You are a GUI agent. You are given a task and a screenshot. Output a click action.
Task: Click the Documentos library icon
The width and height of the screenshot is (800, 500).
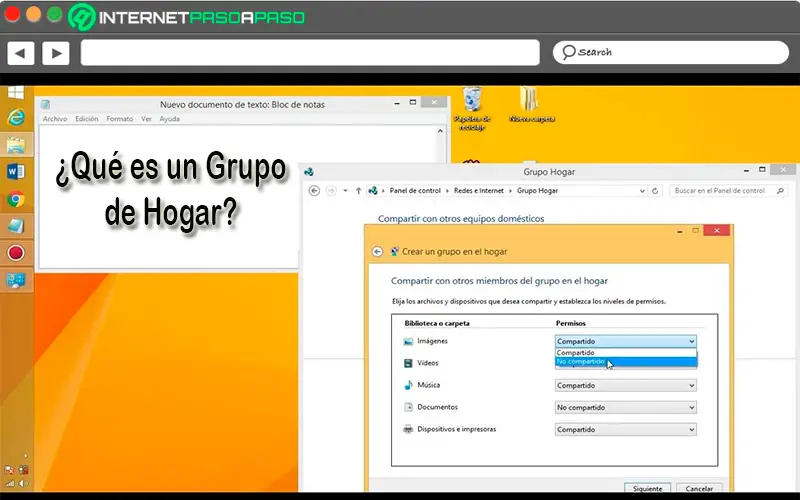point(408,407)
